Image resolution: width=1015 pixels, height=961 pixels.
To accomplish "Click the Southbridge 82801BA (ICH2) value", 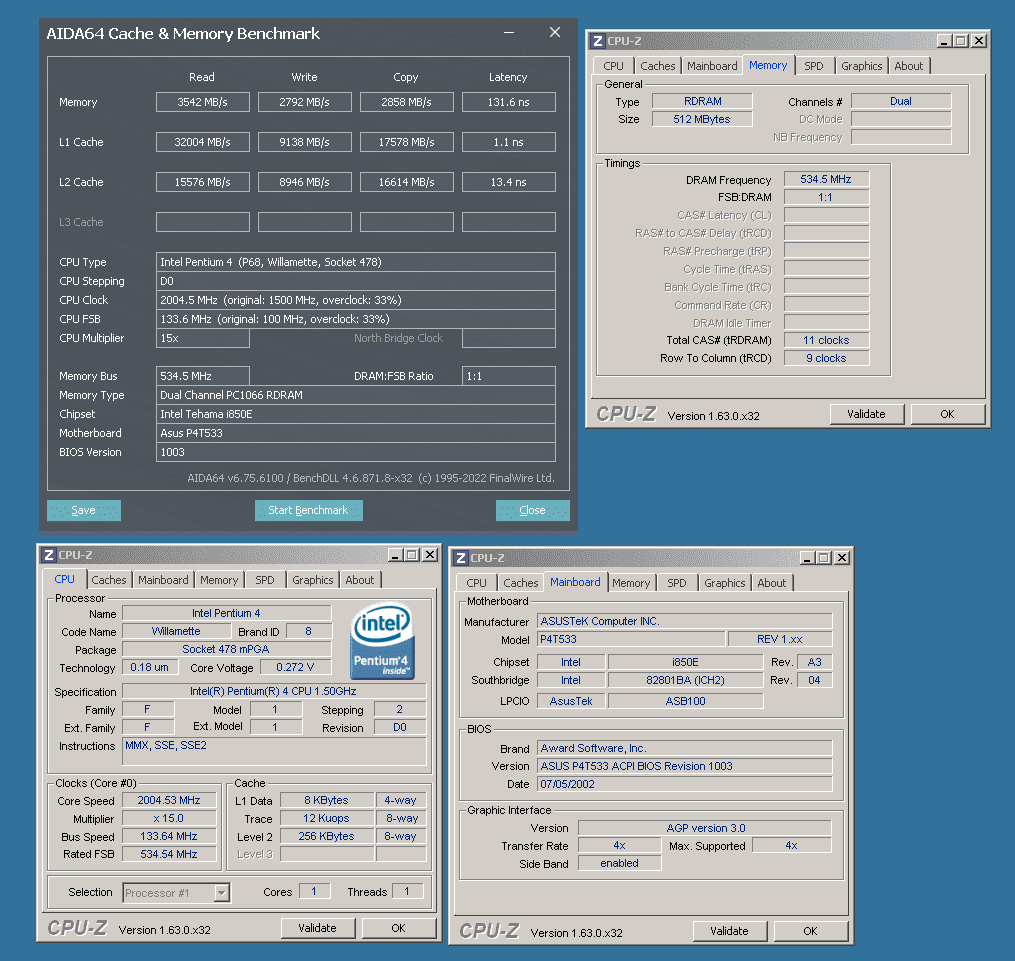I will [x=685, y=680].
